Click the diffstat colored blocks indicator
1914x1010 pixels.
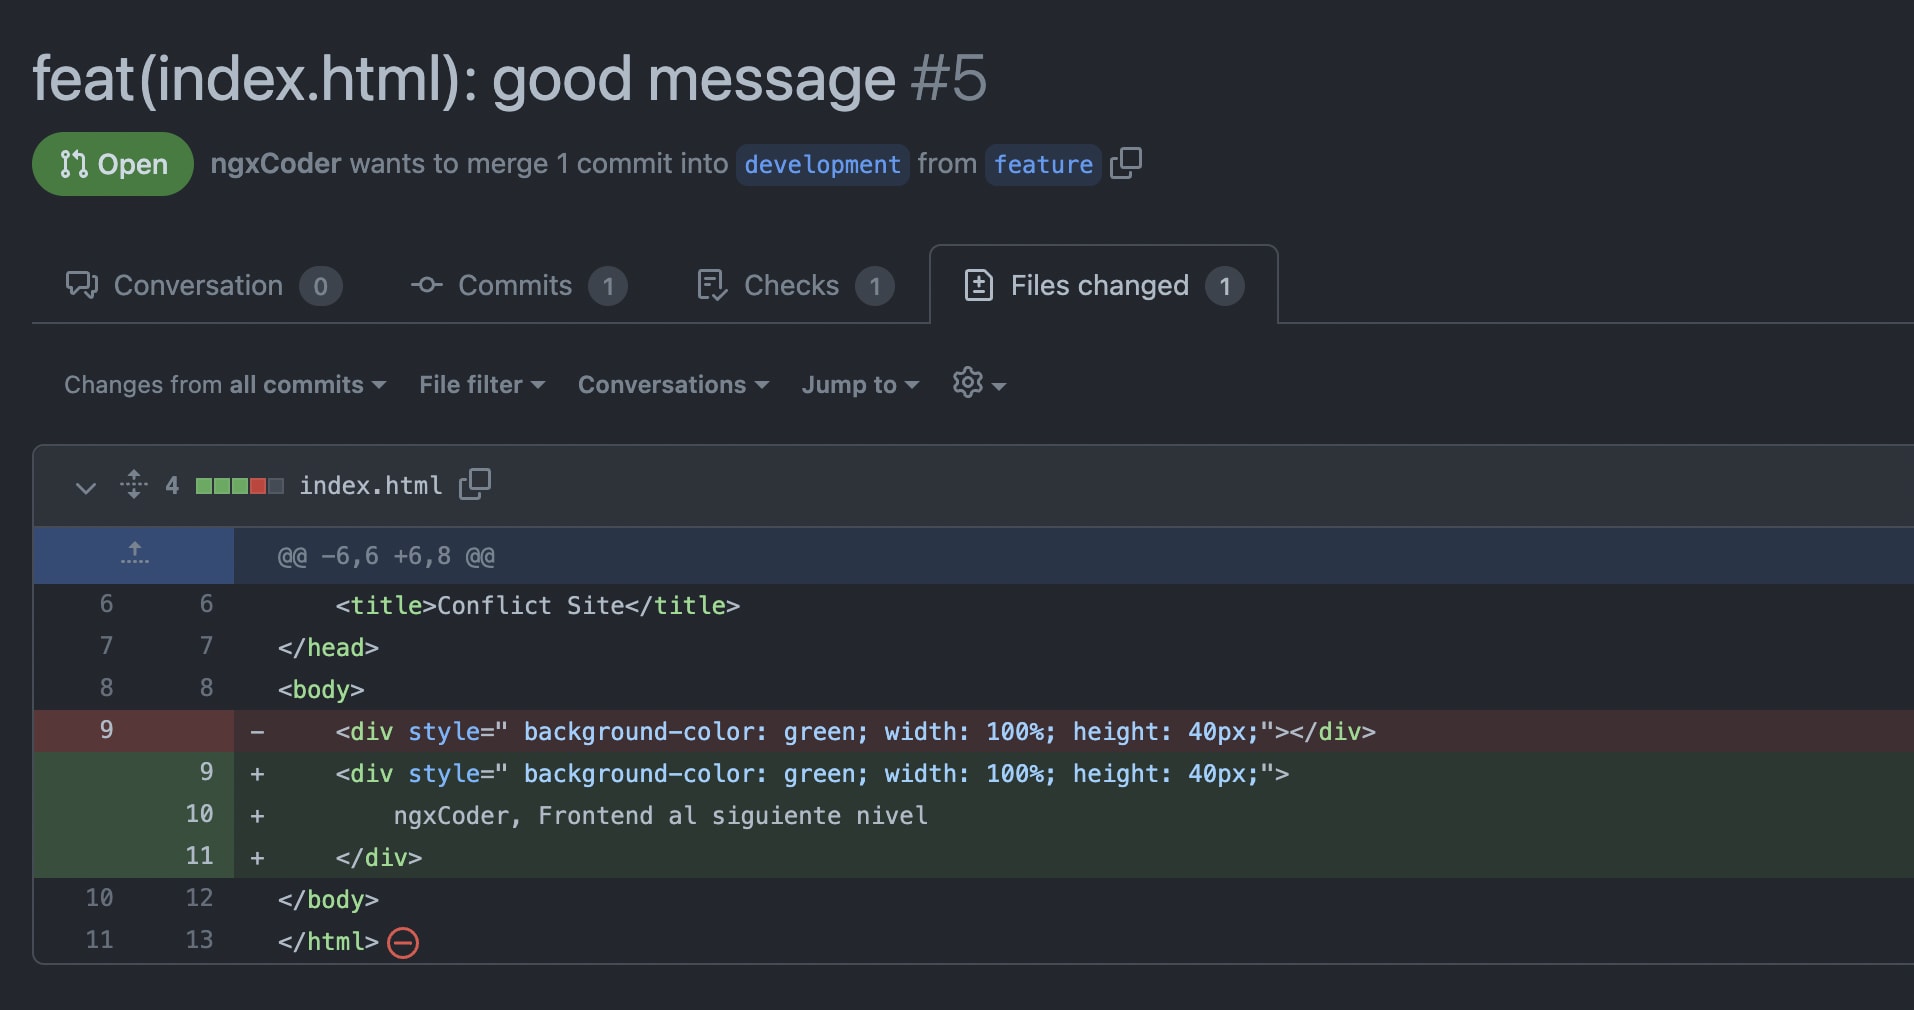[240, 486]
